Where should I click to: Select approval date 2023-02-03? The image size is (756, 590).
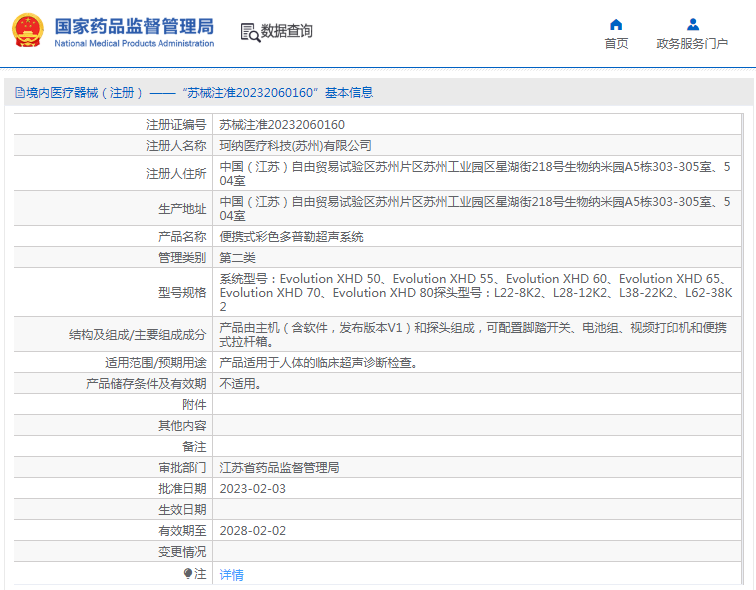[x=253, y=489]
